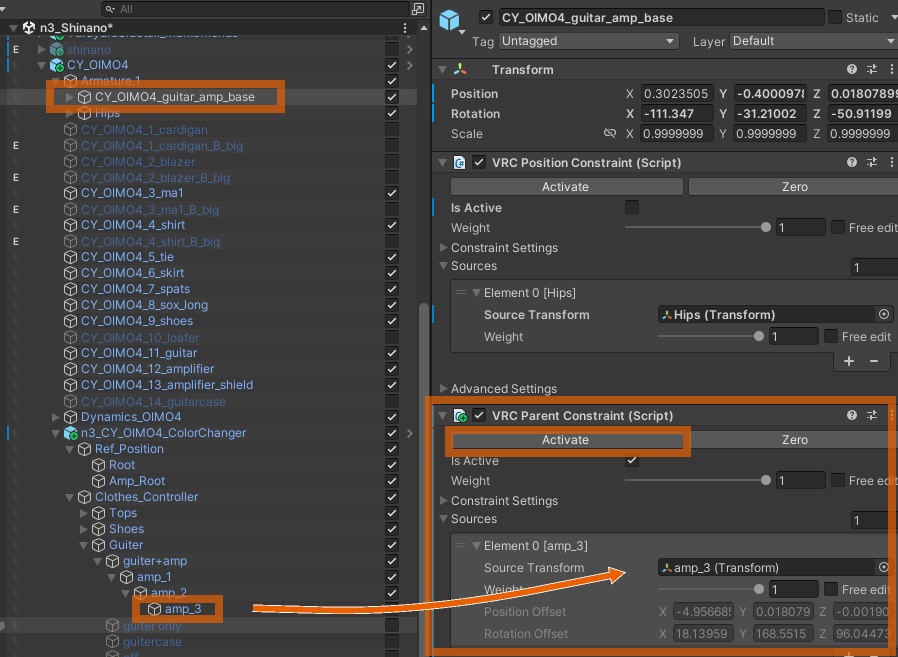The height and width of the screenshot is (657, 898).
Task: Disable the VRC Position Constraint component checkbox
Action: click(x=479, y=163)
